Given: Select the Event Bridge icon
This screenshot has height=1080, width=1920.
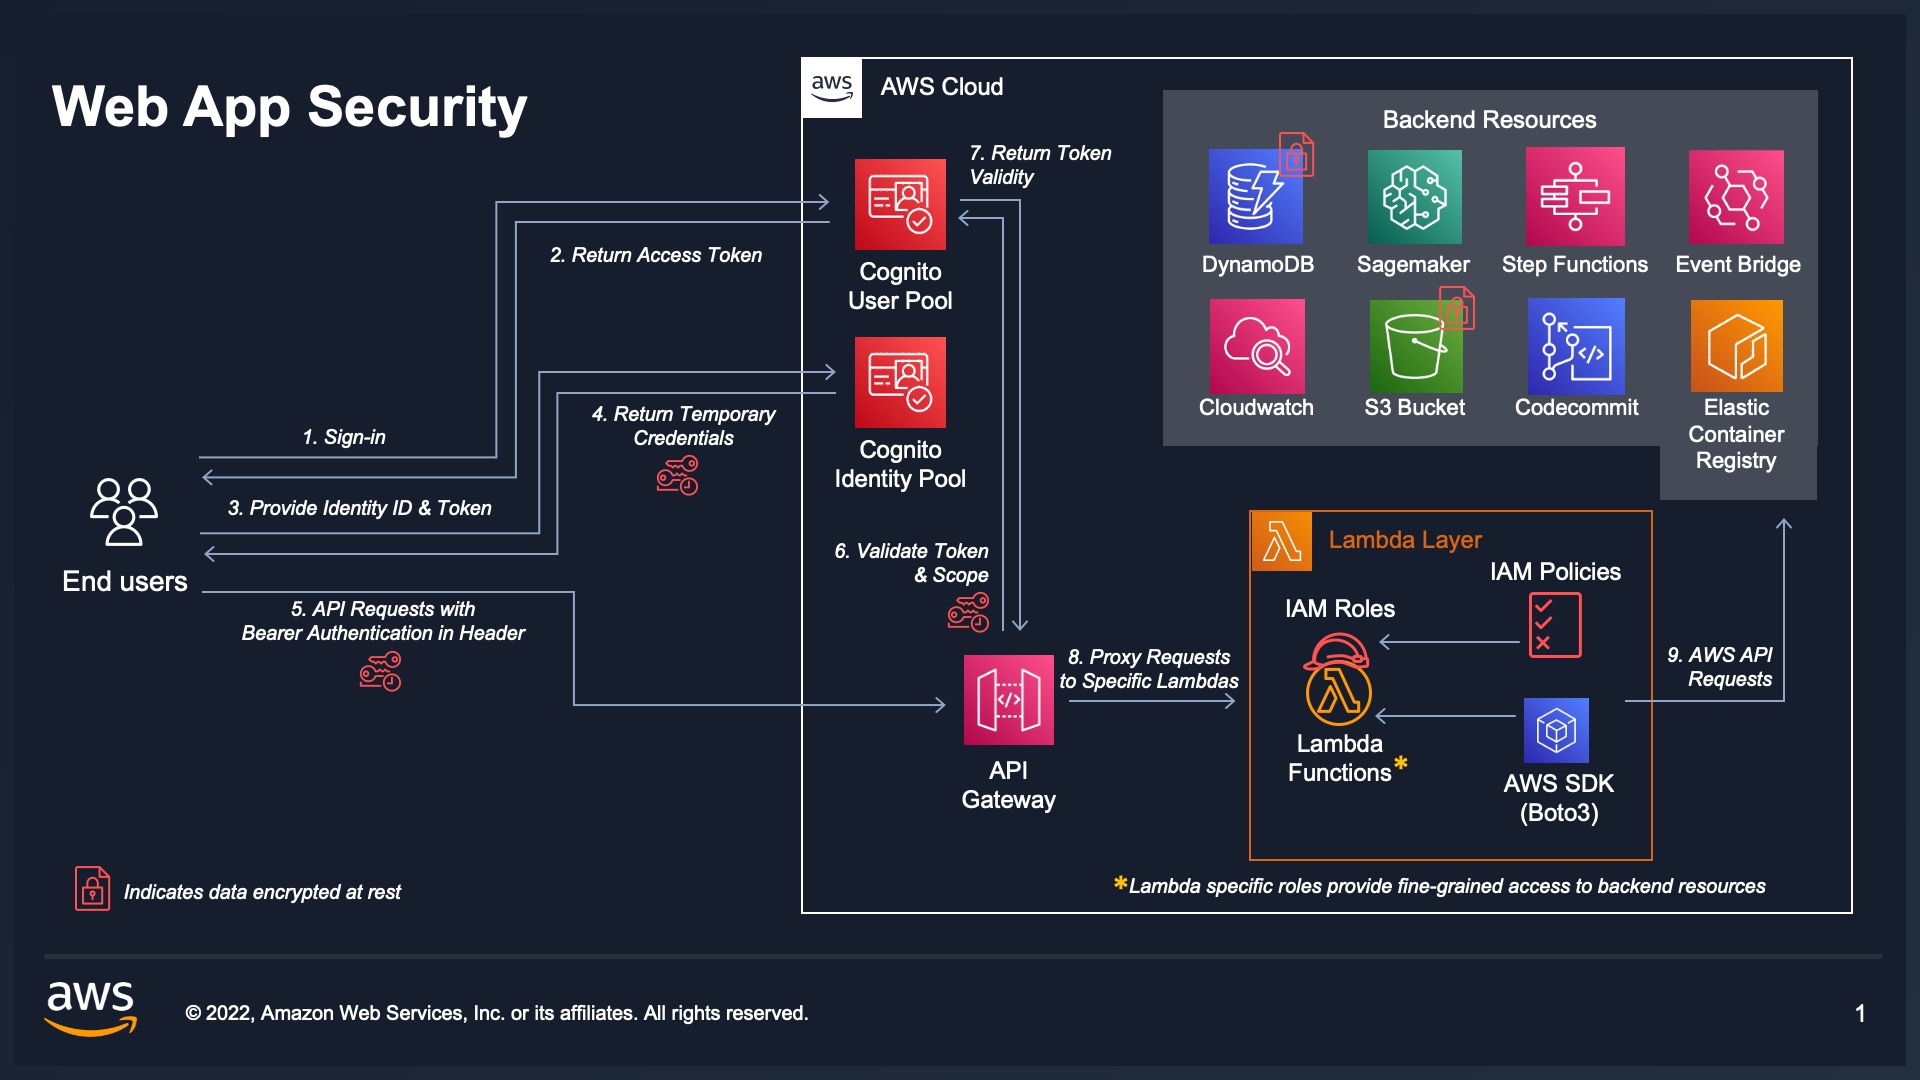Looking at the screenshot, I should pos(1736,197).
